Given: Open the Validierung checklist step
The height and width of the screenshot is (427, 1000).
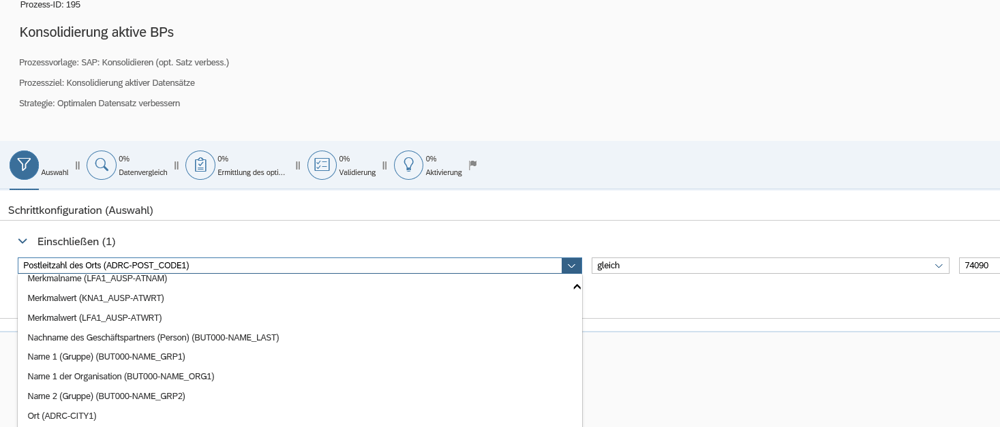Looking at the screenshot, I should (321, 165).
